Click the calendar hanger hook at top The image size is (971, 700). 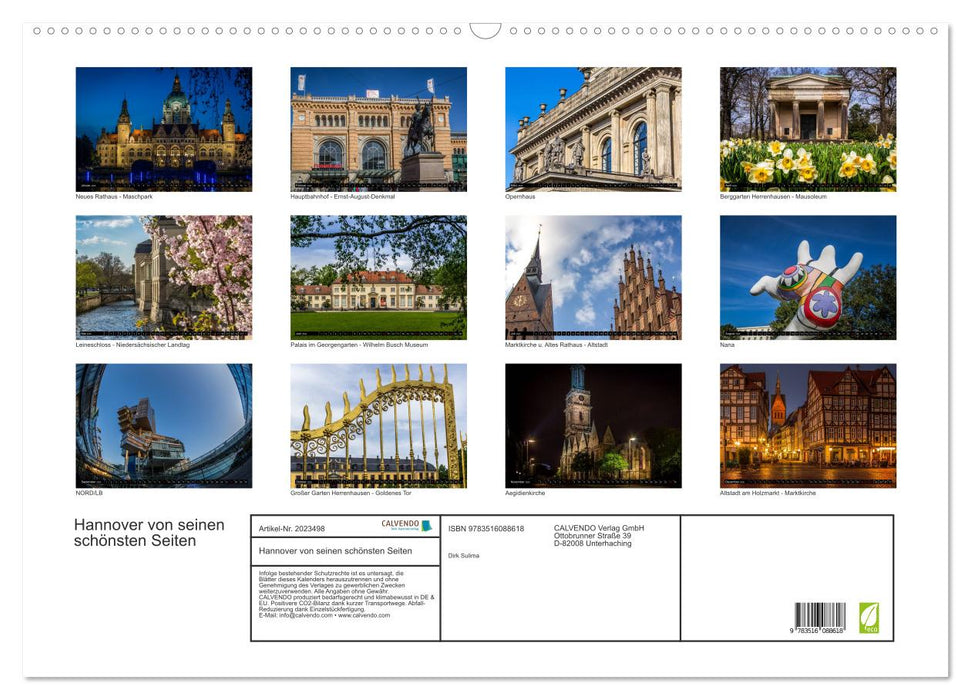485,31
